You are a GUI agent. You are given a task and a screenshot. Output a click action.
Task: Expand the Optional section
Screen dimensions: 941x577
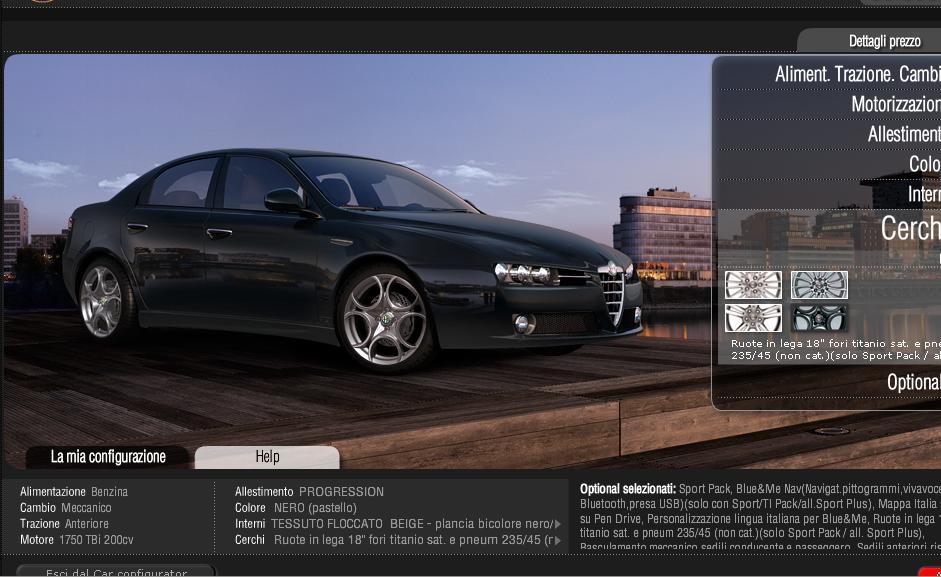[x=912, y=382]
